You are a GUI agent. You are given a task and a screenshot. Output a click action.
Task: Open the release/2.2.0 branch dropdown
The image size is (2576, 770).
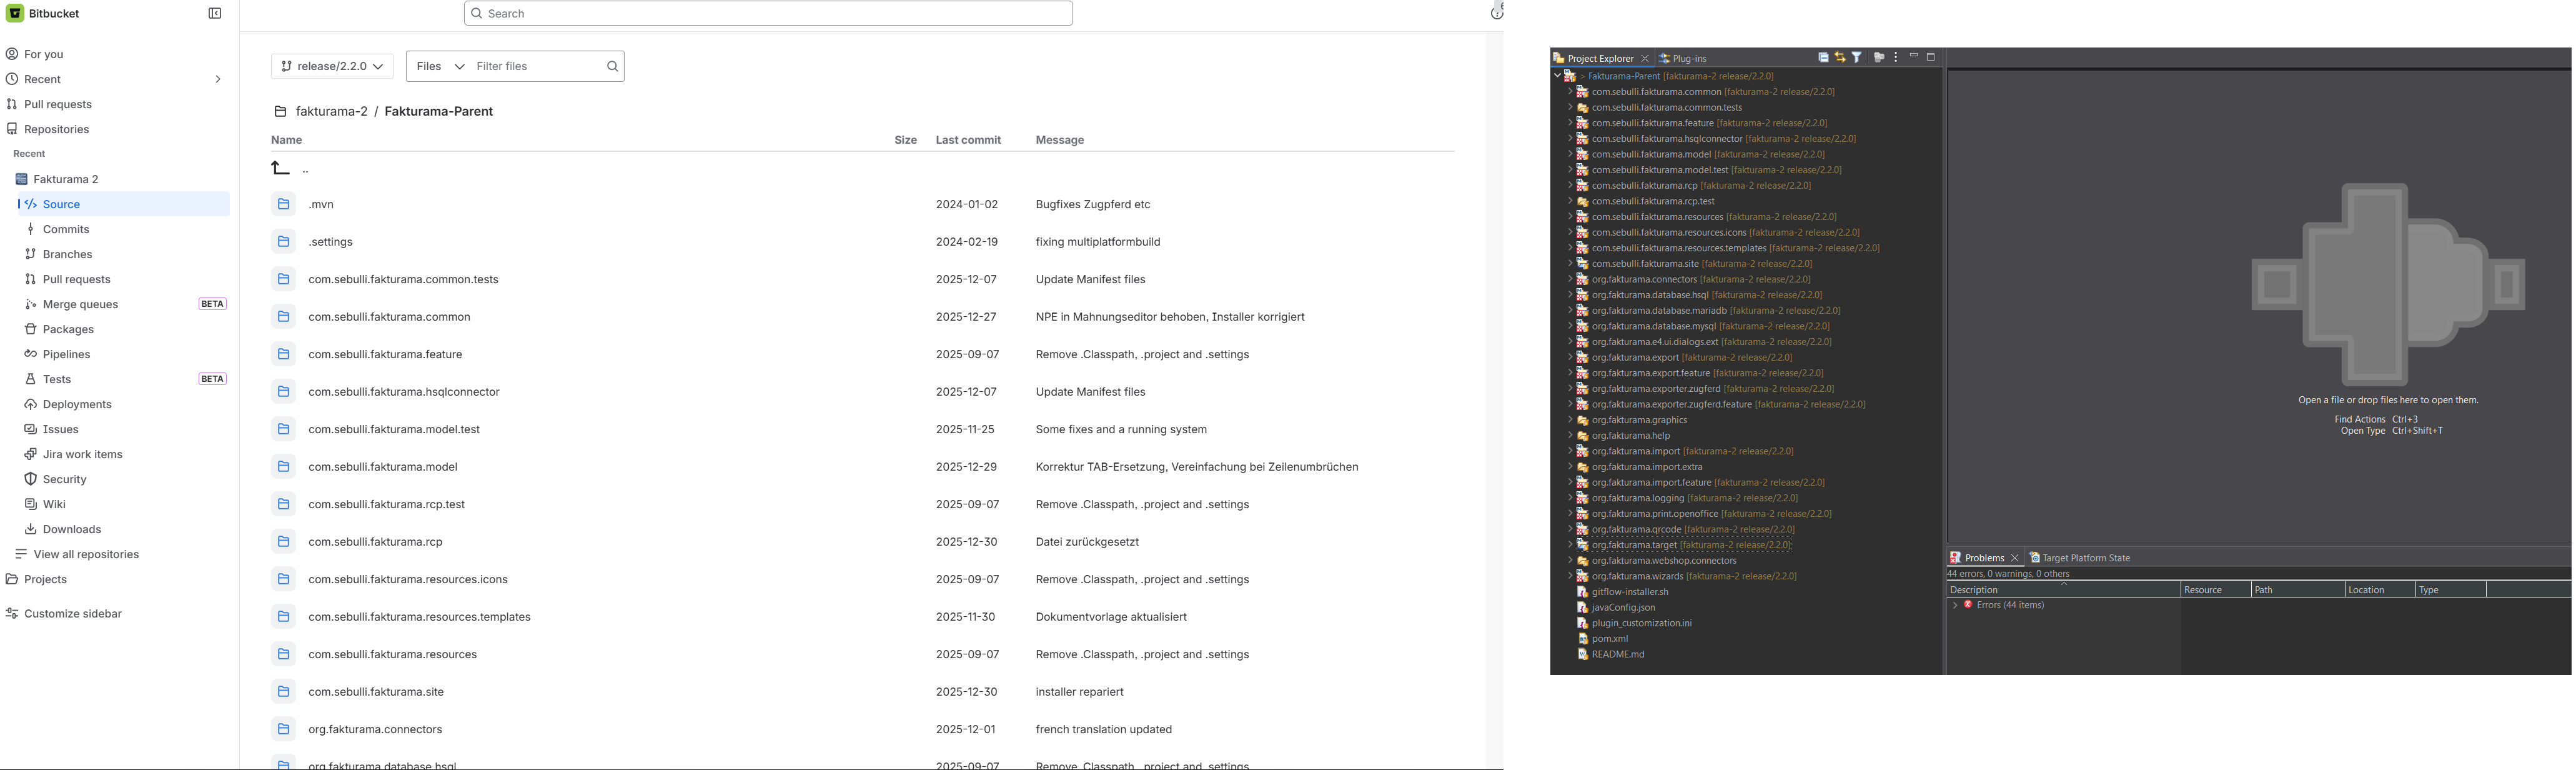(332, 66)
